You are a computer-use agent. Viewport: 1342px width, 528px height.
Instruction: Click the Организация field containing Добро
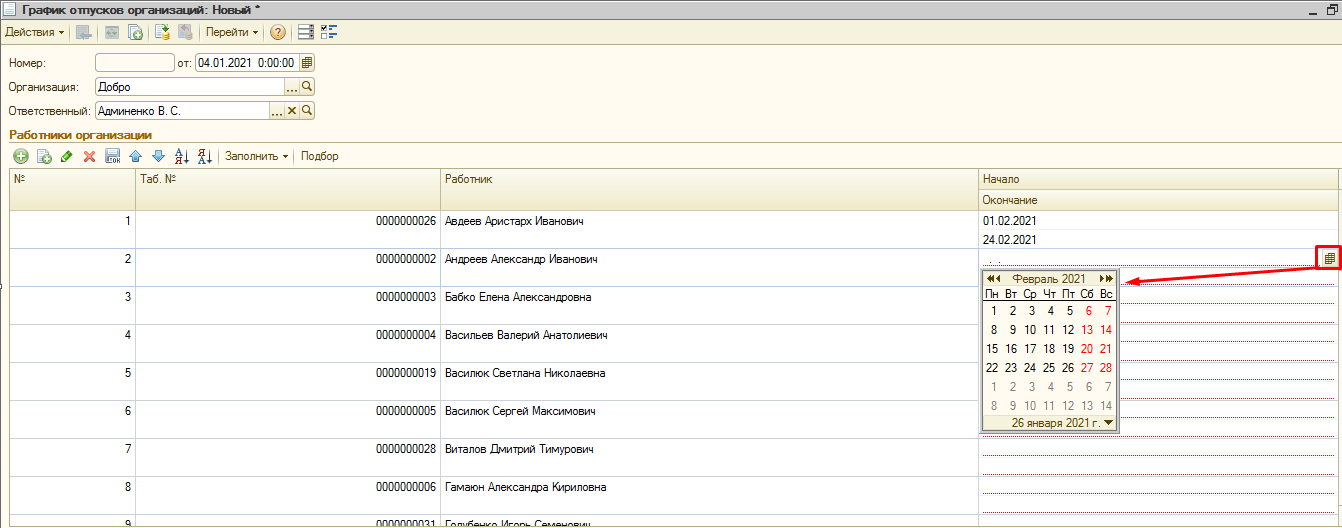point(190,87)
